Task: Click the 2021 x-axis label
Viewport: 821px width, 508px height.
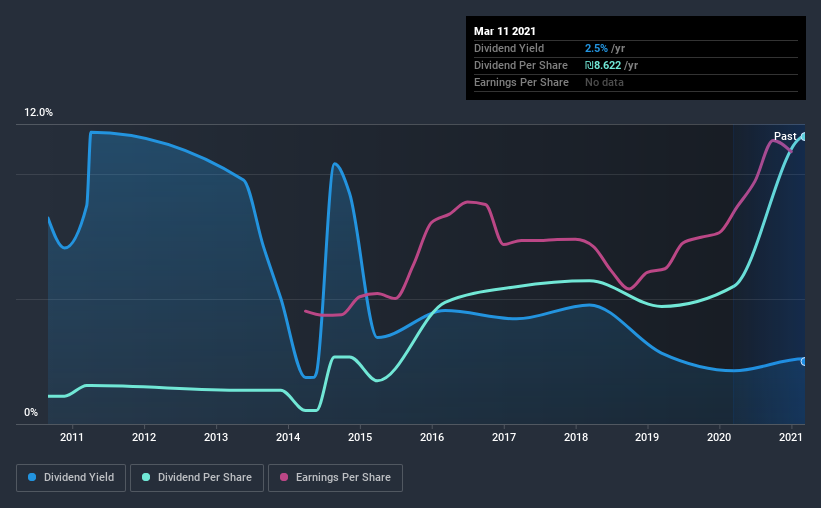Action: click(791, 437)
